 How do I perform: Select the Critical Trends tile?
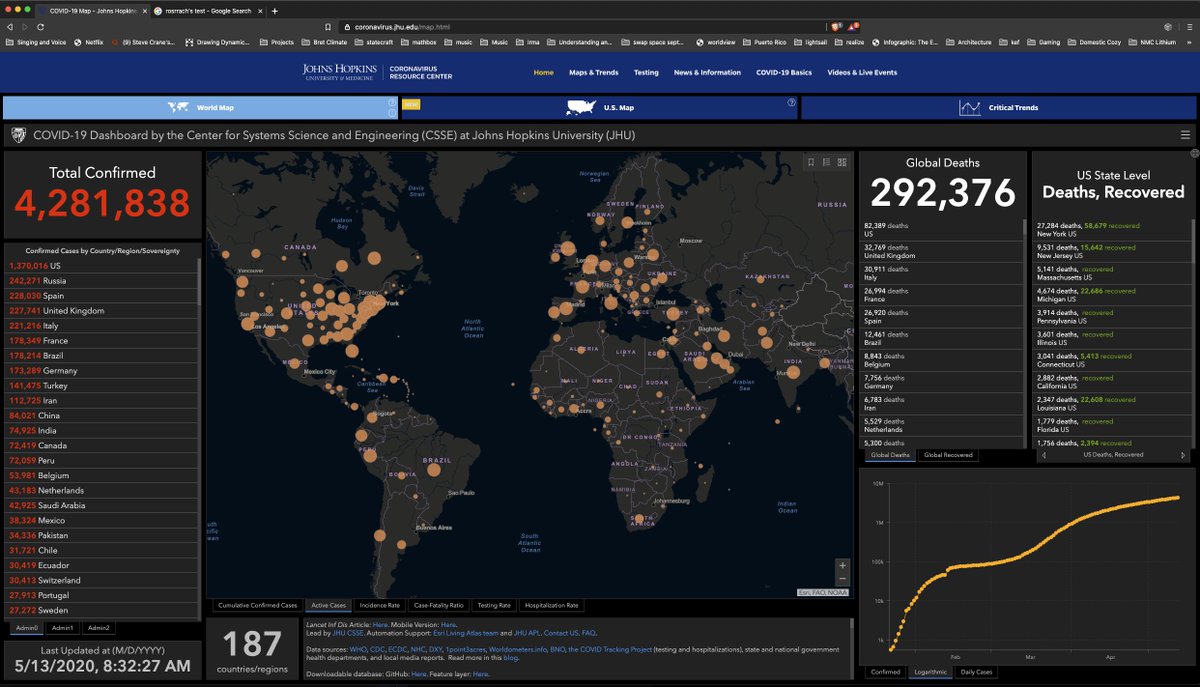click(x=999, y=107)
